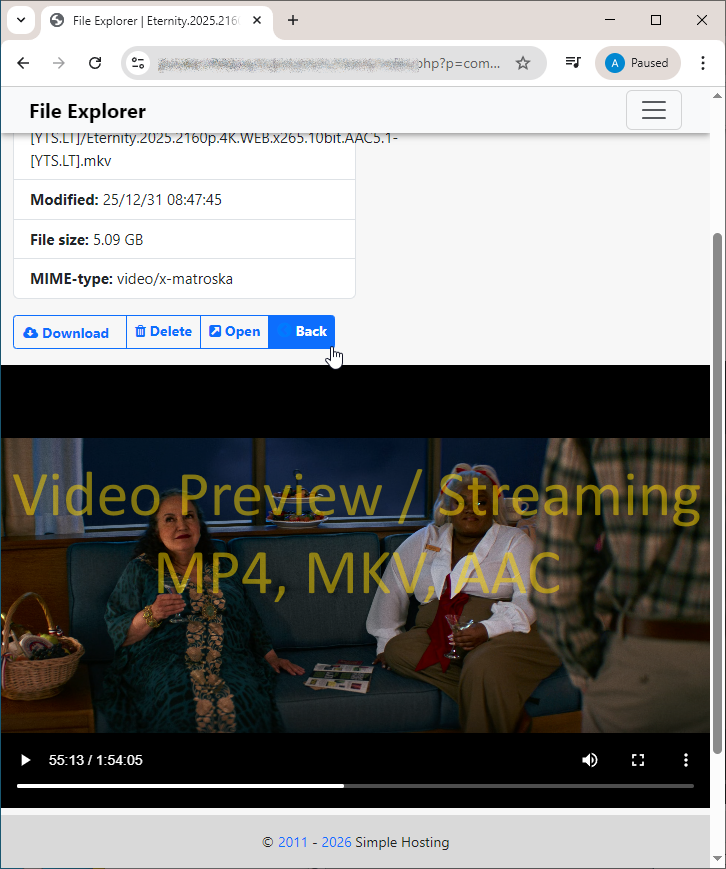
Task: Open media control icon in toolbar
Action: (x=573, y=63)
